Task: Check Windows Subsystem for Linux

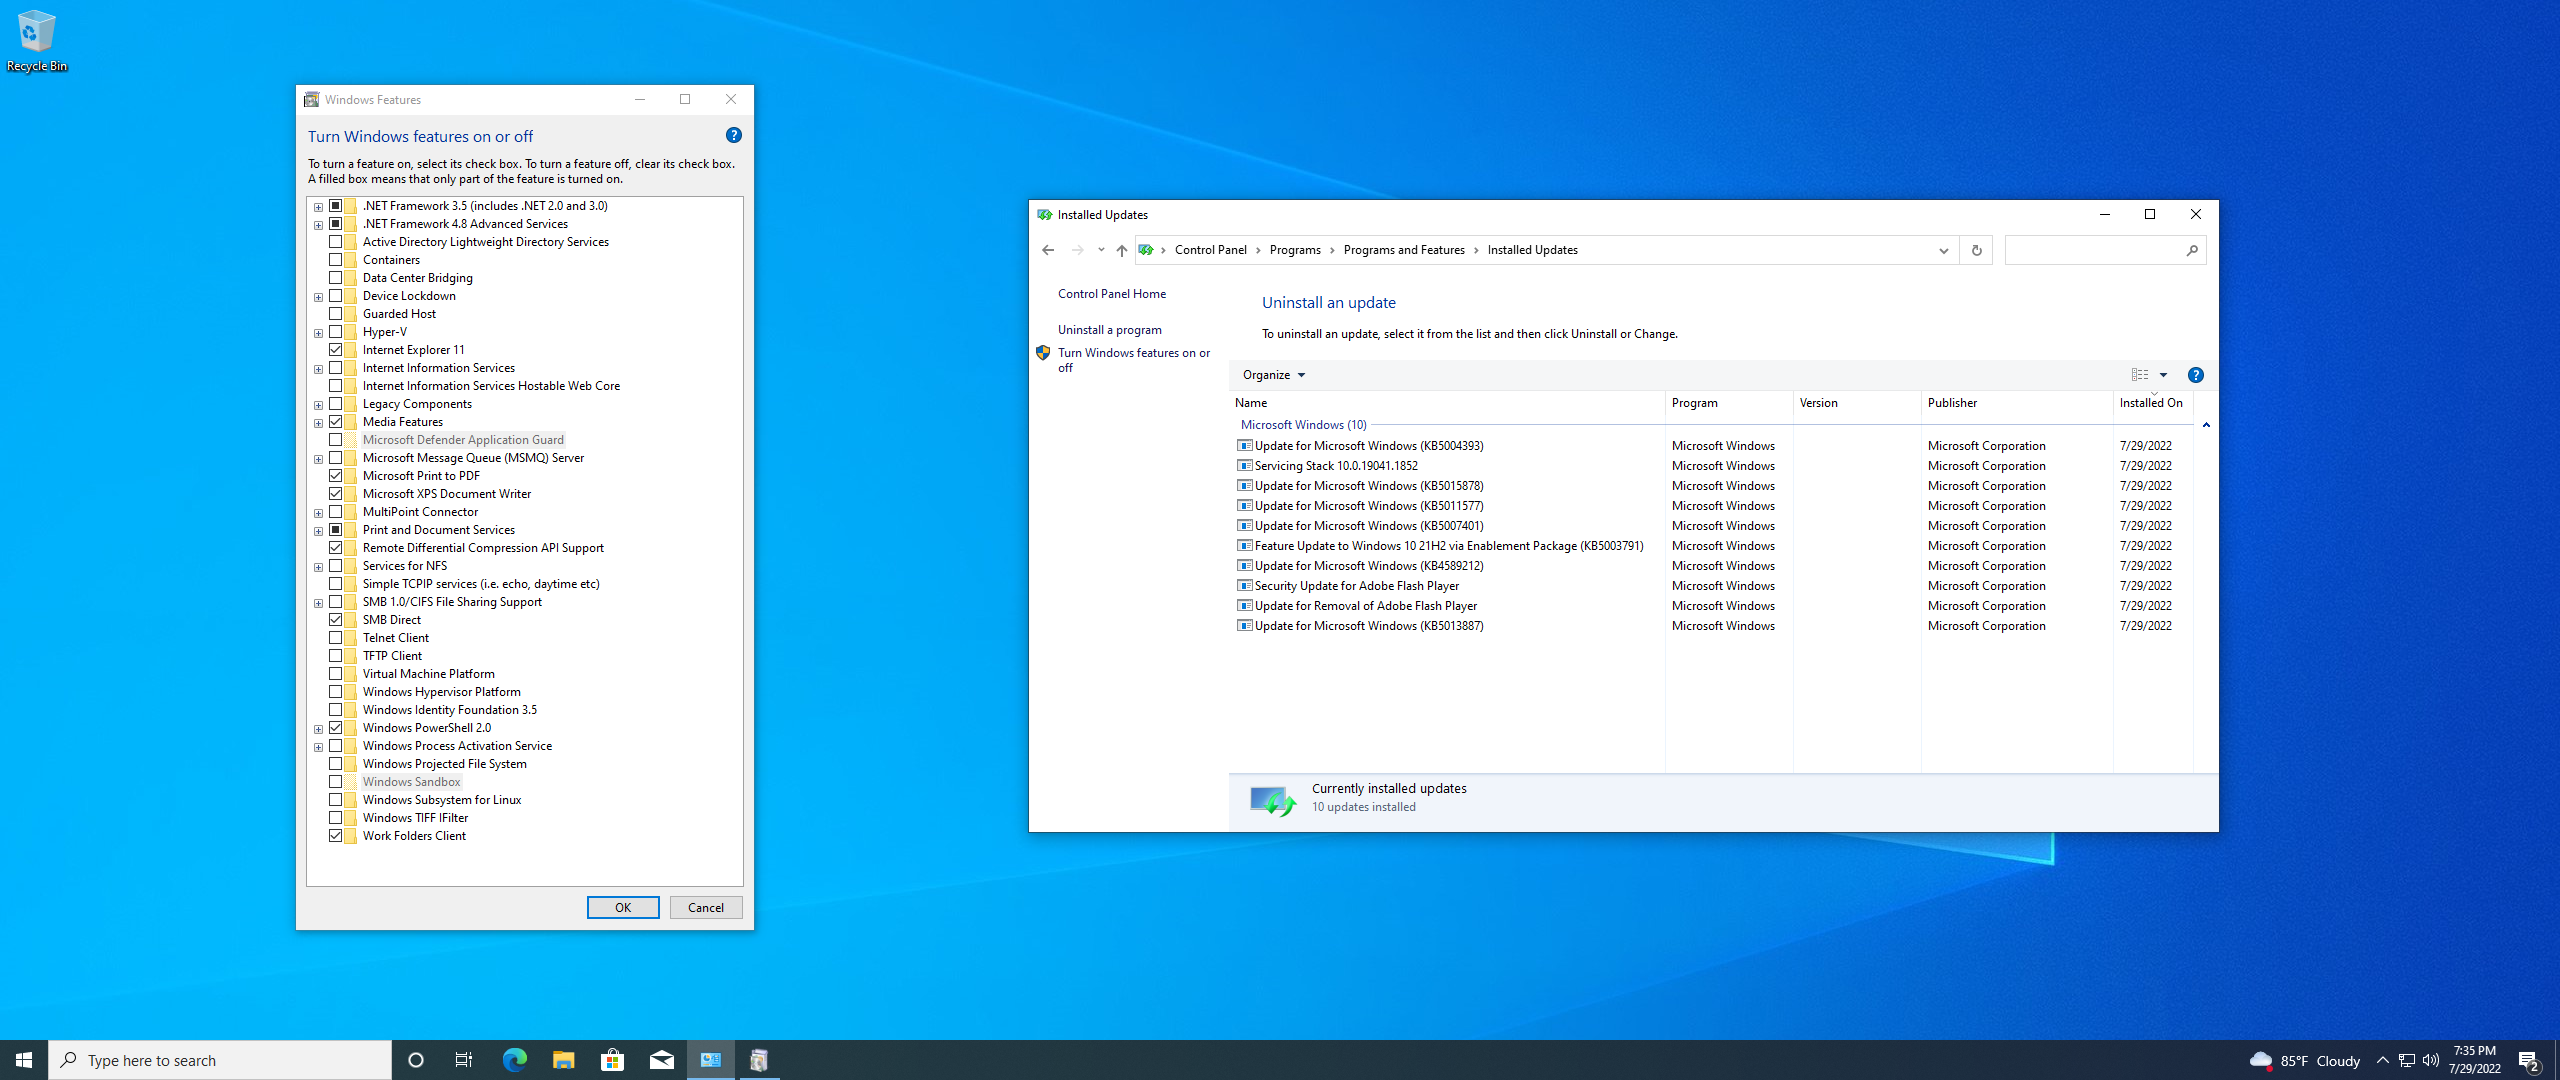Action: pyautogui.click(x=336, y=800)
